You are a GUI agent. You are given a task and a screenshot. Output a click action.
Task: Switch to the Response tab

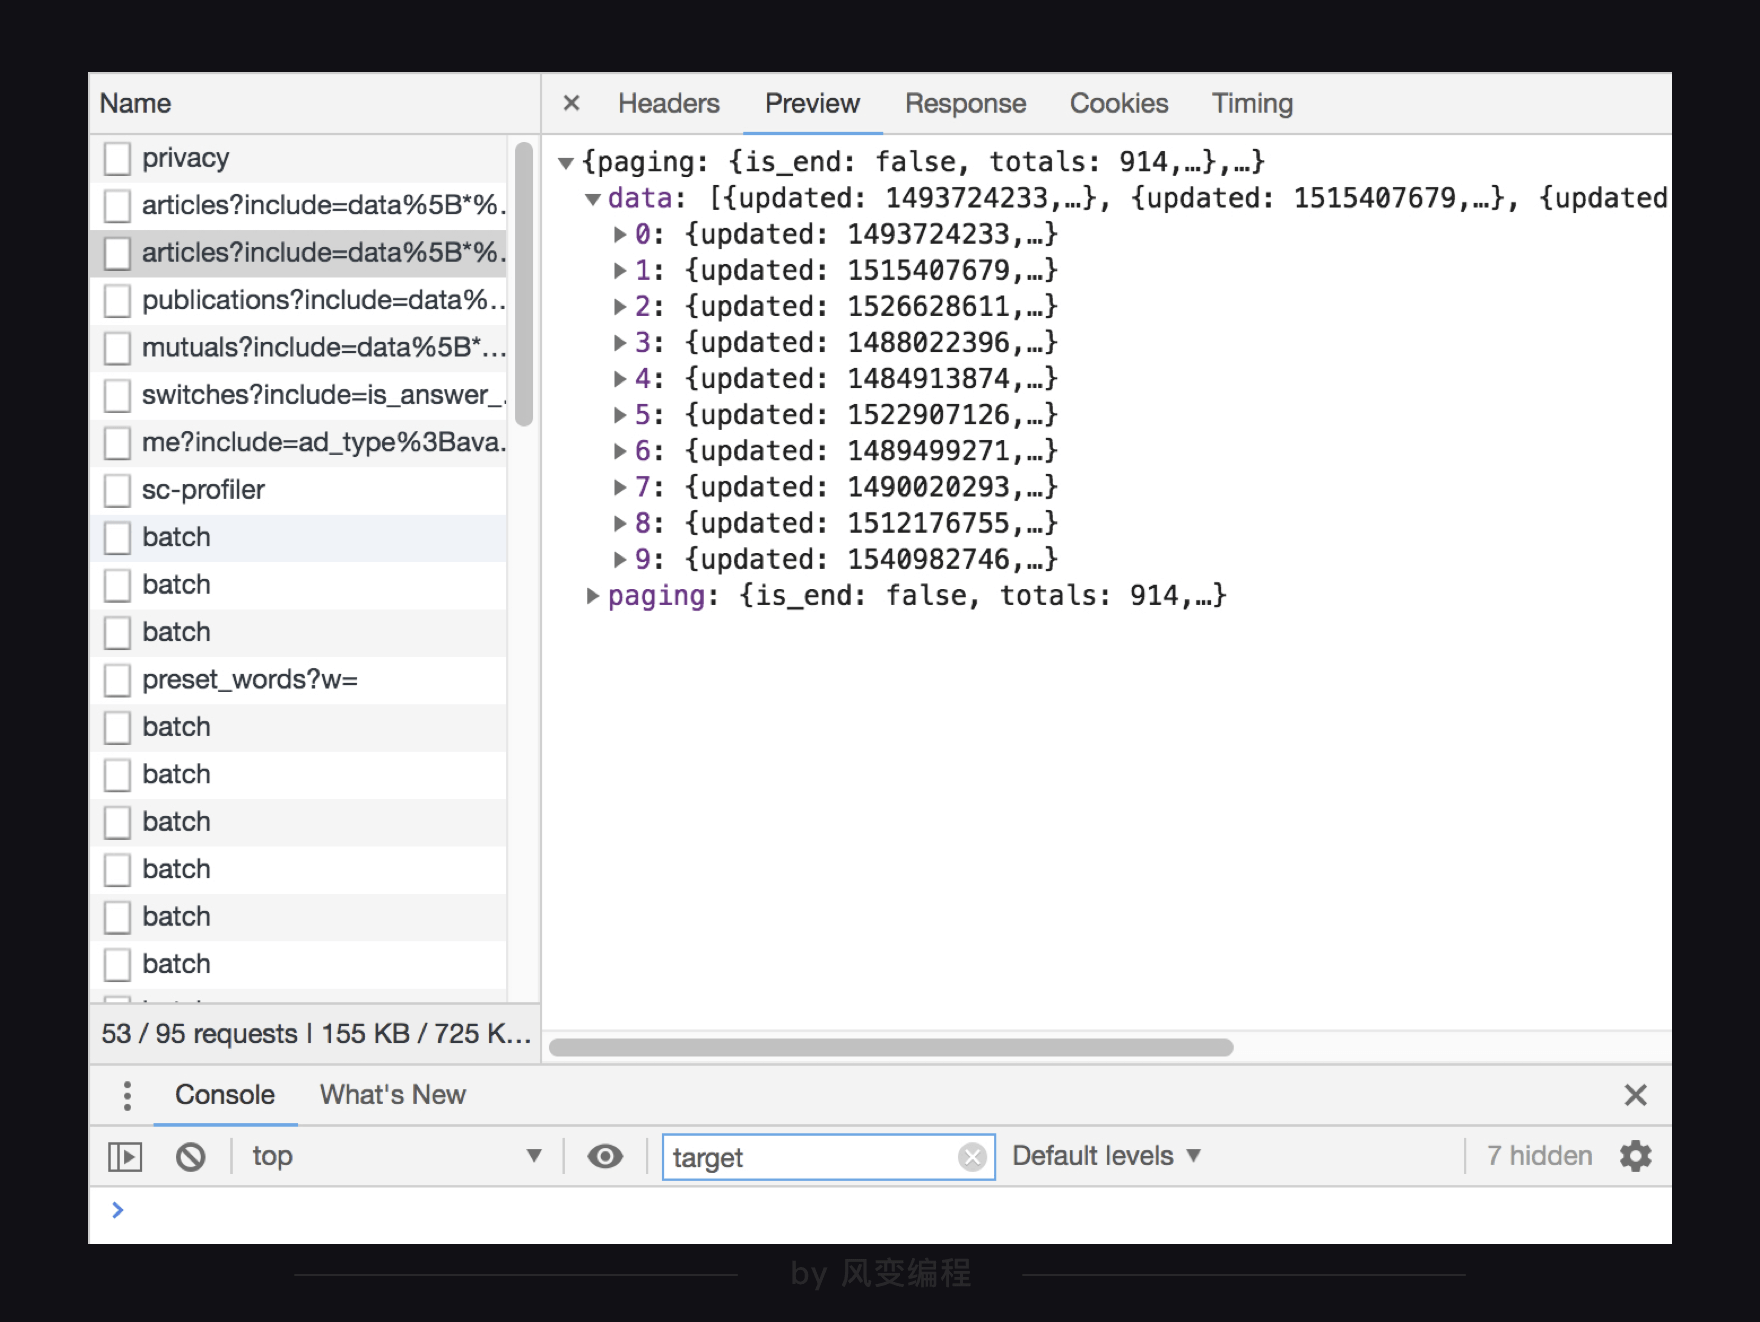coord(965,103)
